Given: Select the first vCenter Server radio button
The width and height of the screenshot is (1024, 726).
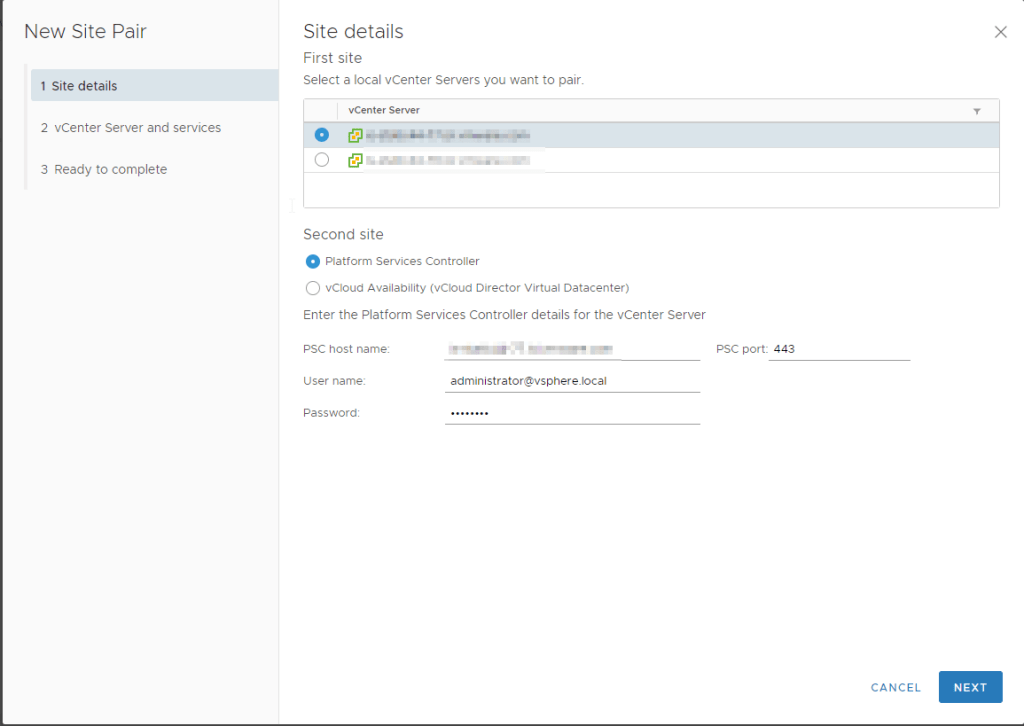Looking at the screenshot, I should coord(321,135).
